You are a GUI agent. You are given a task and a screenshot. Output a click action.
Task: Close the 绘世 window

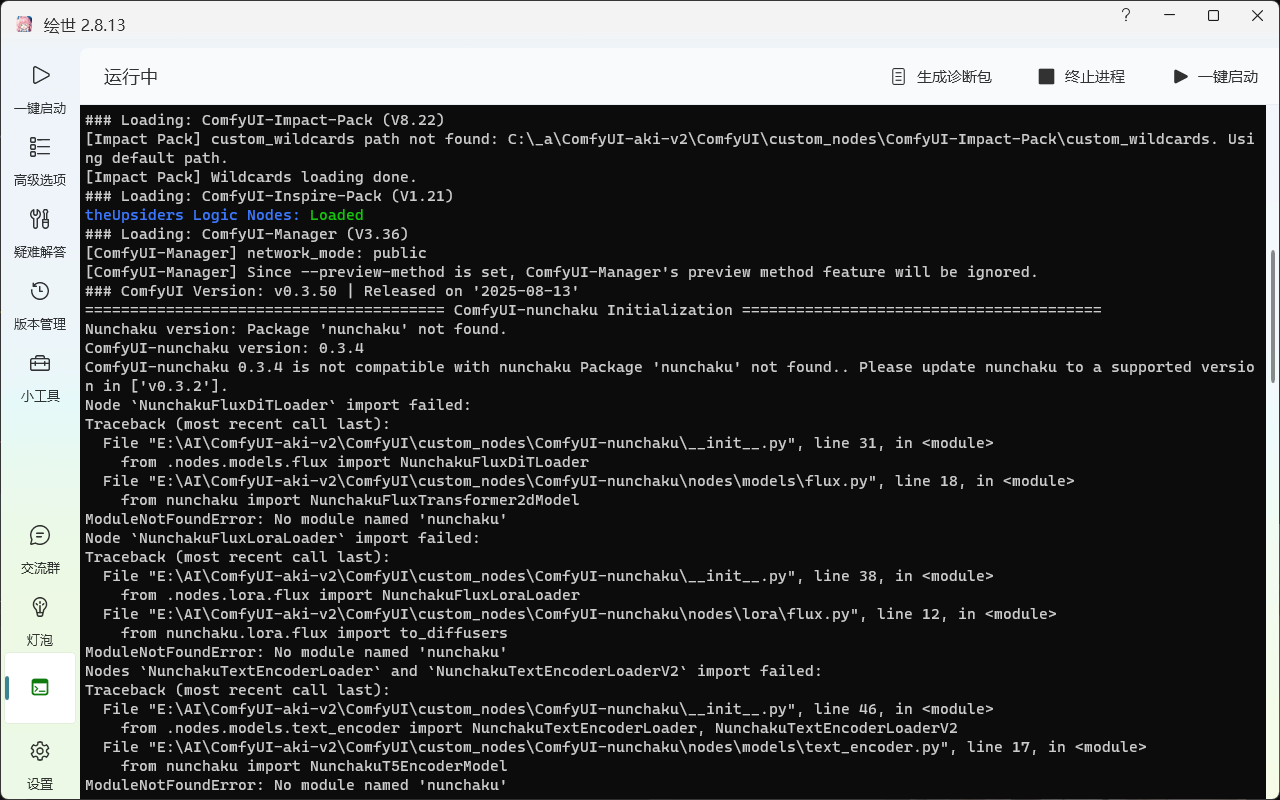click(x=1258, y=15)
